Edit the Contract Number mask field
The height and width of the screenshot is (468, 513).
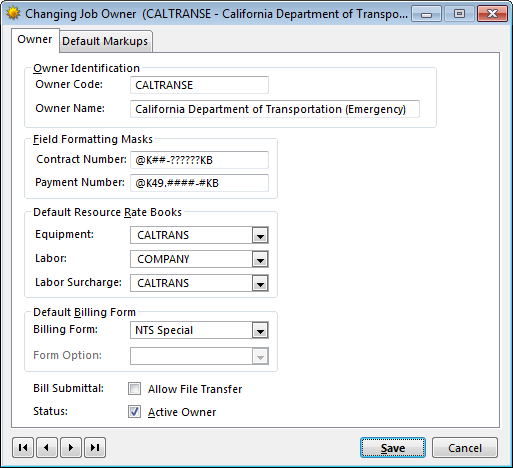click(x=199, y=160)
